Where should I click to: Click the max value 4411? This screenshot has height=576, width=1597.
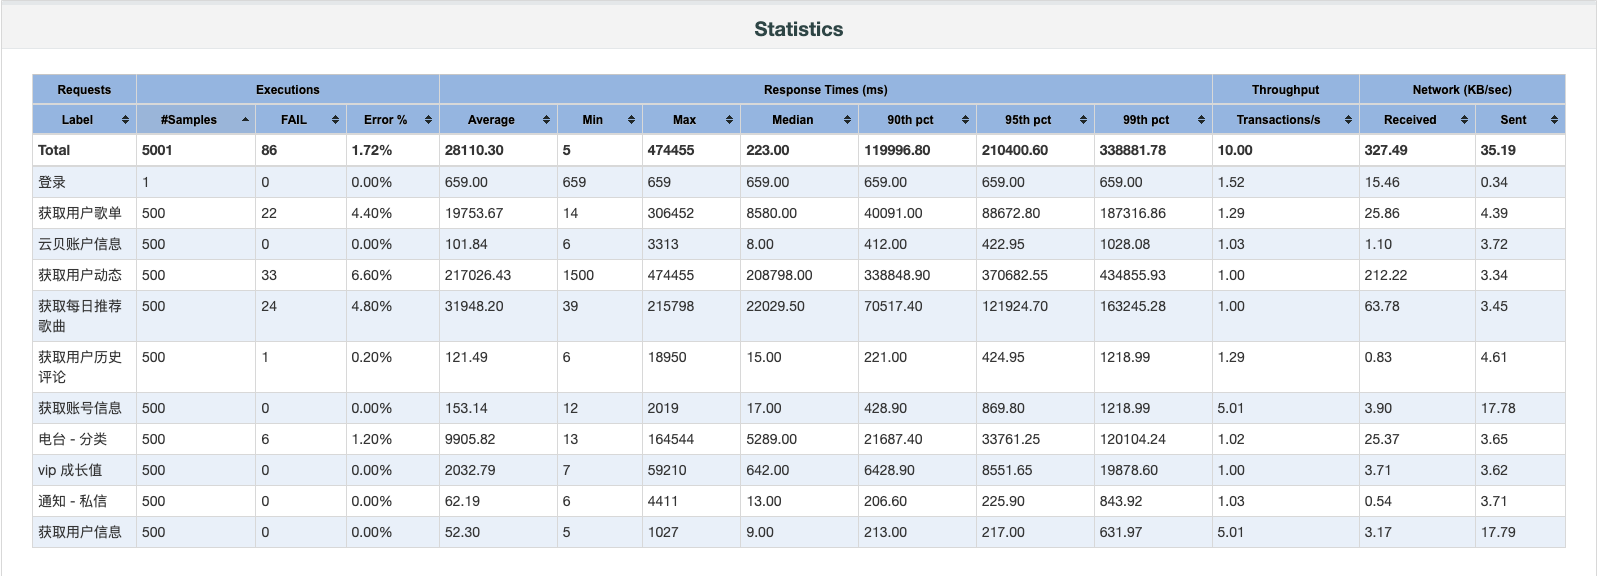click(663, 501)
